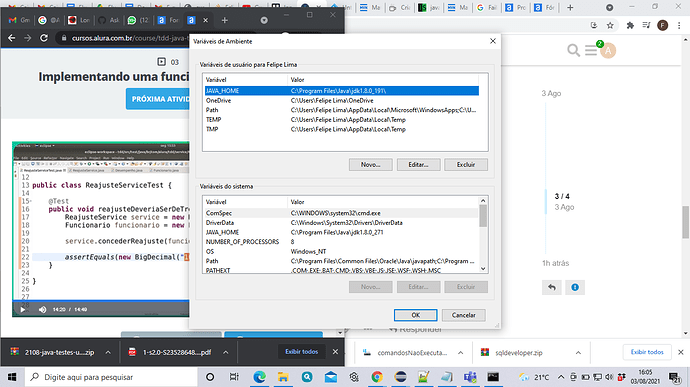Viewport: 690px width, 387px height.
Task: Expand options for the PDF download
Action: point(225,352)
